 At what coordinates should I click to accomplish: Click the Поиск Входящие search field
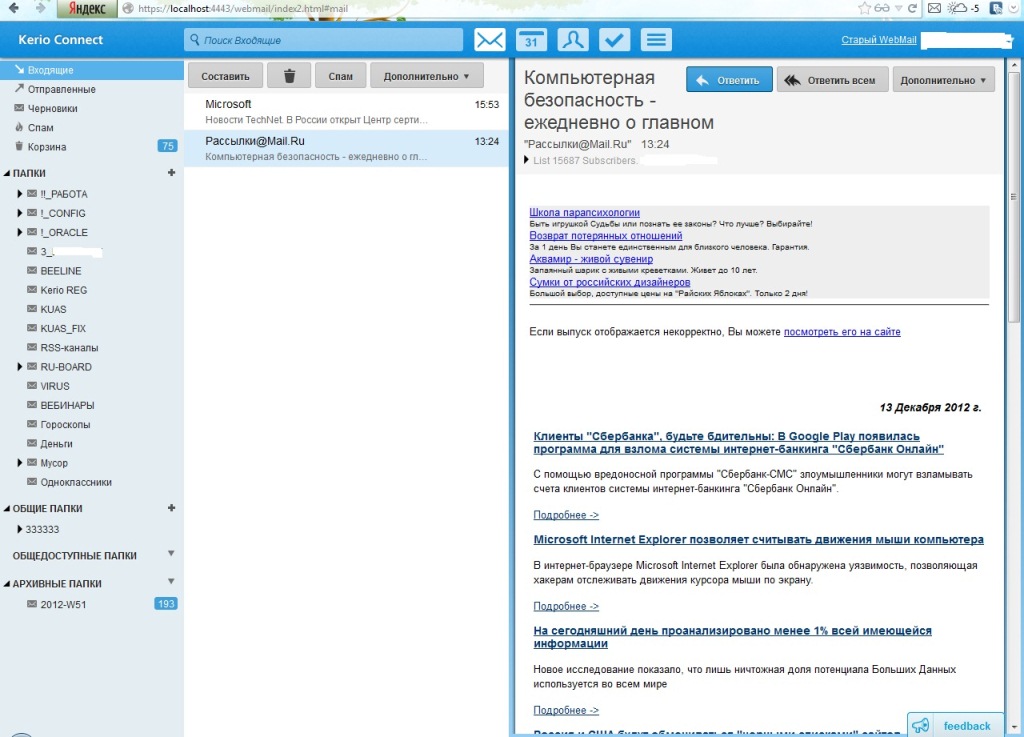point(323,41)
